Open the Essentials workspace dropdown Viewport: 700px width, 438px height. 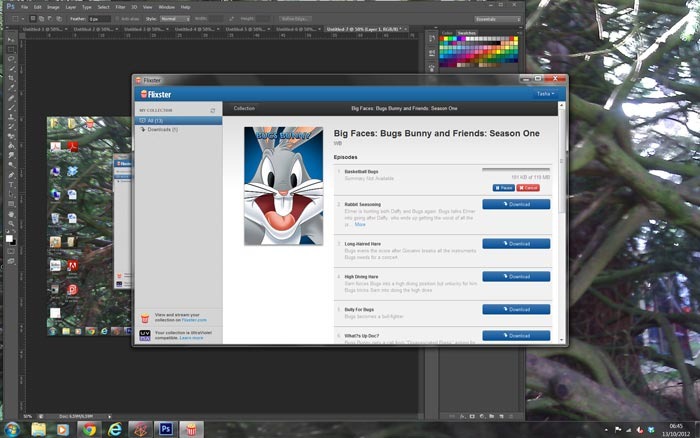(497, 19)
